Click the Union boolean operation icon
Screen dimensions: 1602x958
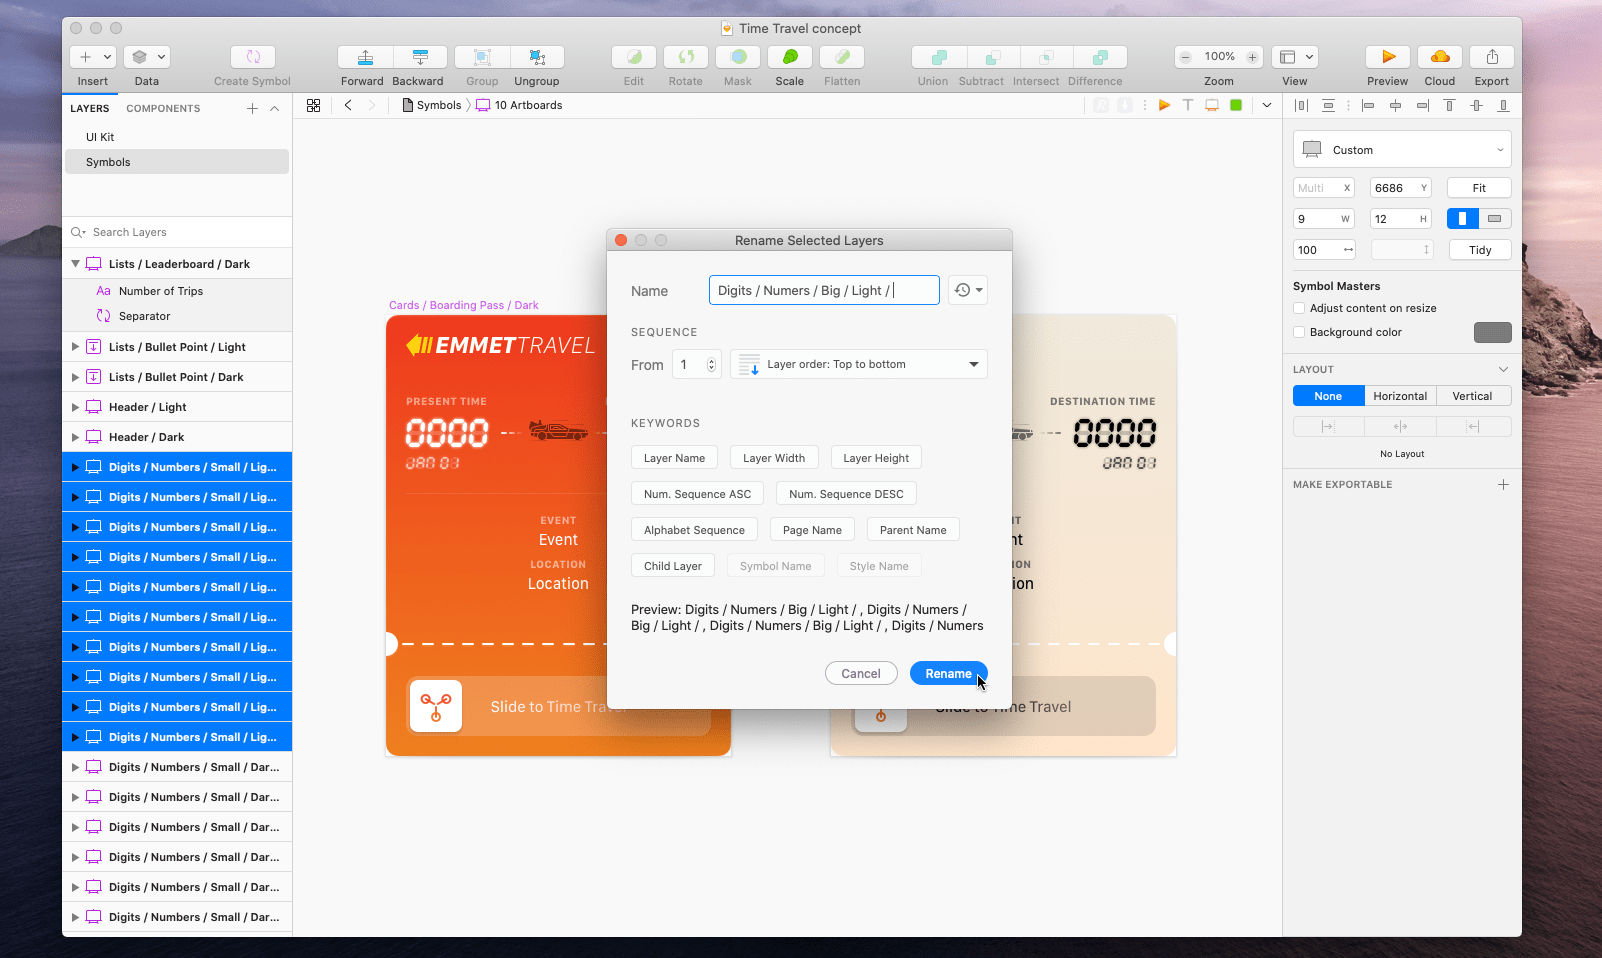click(933, 57)
